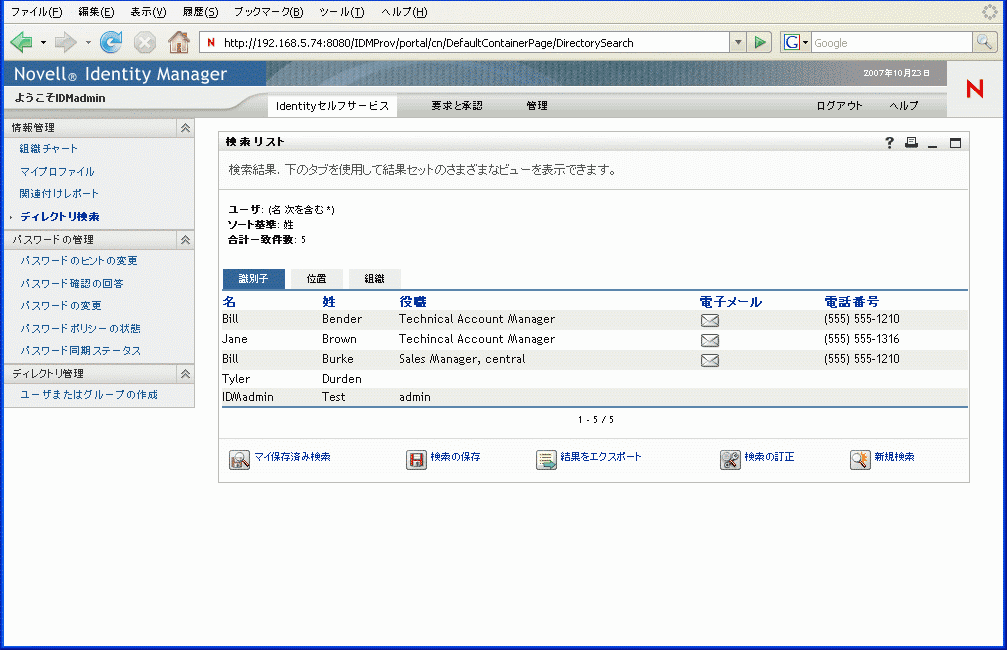Image resolution: width=1007 pixels, height=650 pixels.
Task: Open the address bar URL dropdown
Action: 738,42
